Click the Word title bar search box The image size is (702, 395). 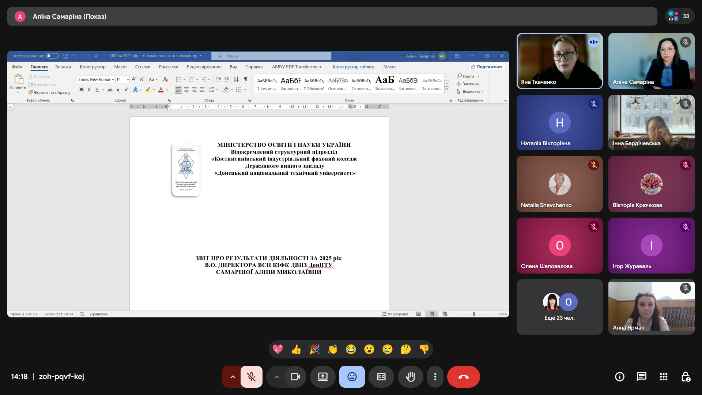click(x=271, y=56)
